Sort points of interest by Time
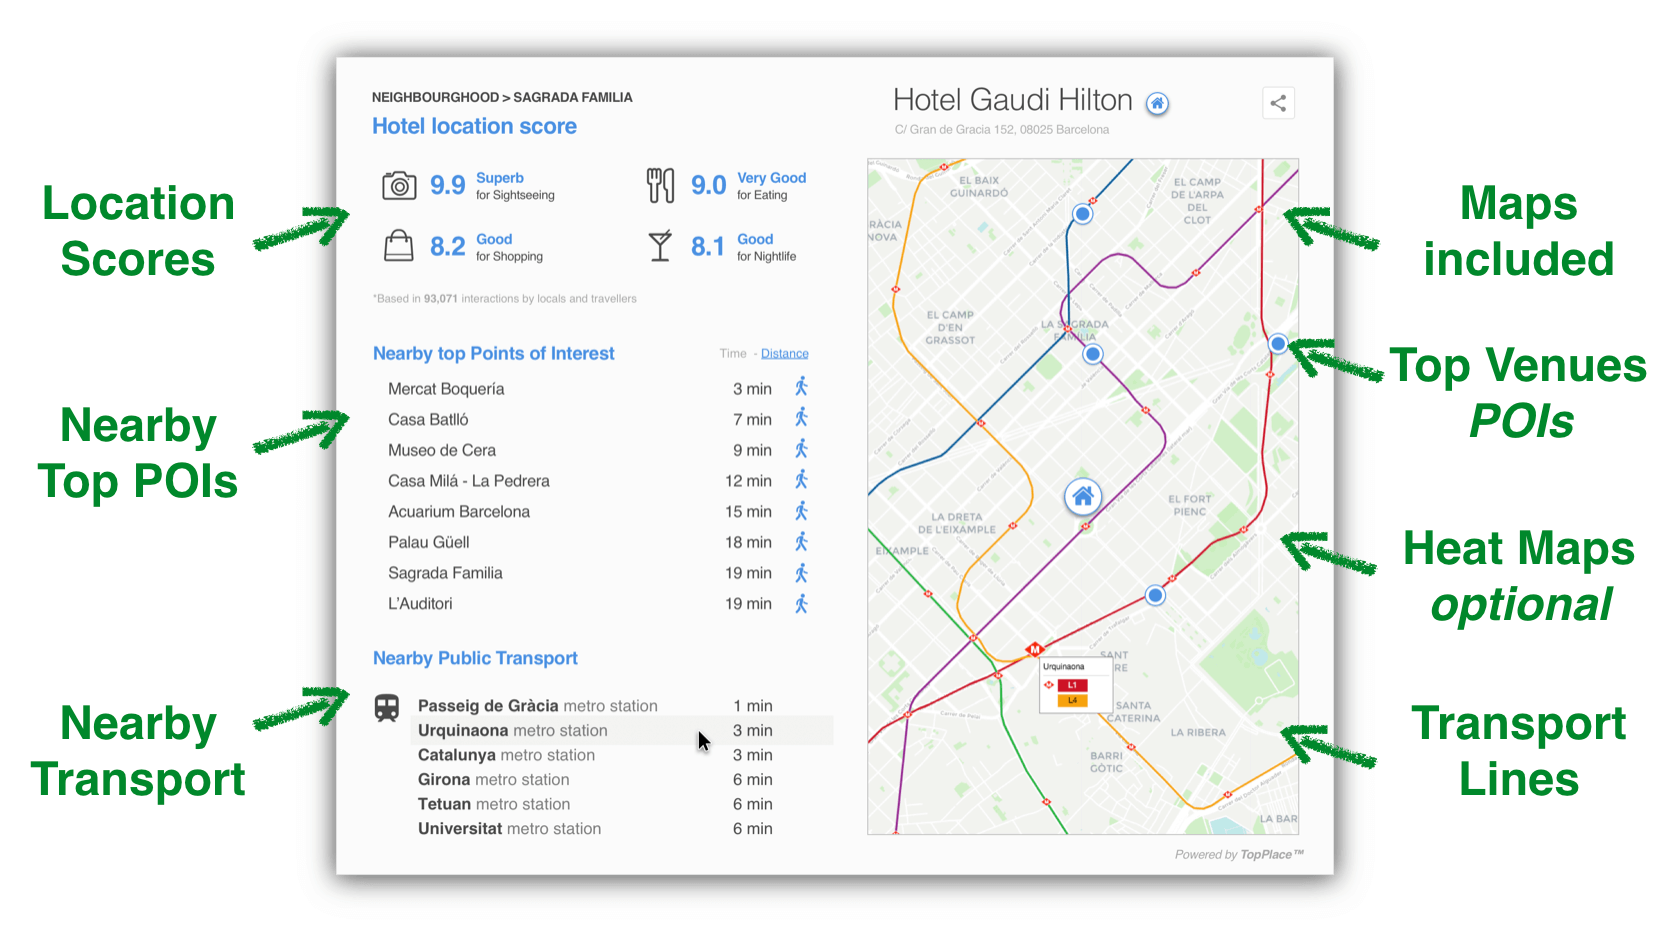 pos(733,354)
